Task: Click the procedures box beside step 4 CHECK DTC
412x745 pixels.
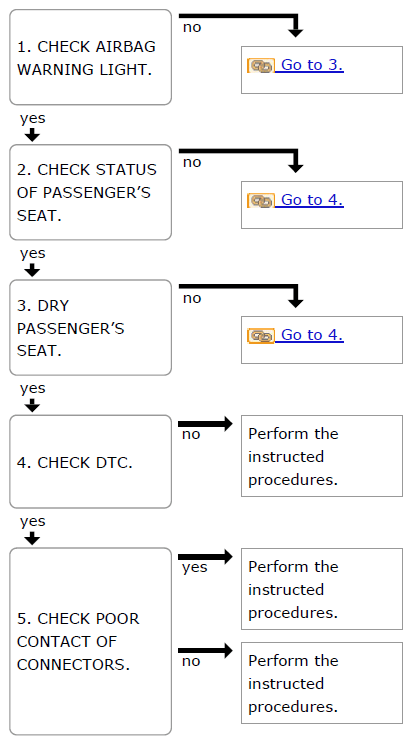Action: tap(322, 456)
